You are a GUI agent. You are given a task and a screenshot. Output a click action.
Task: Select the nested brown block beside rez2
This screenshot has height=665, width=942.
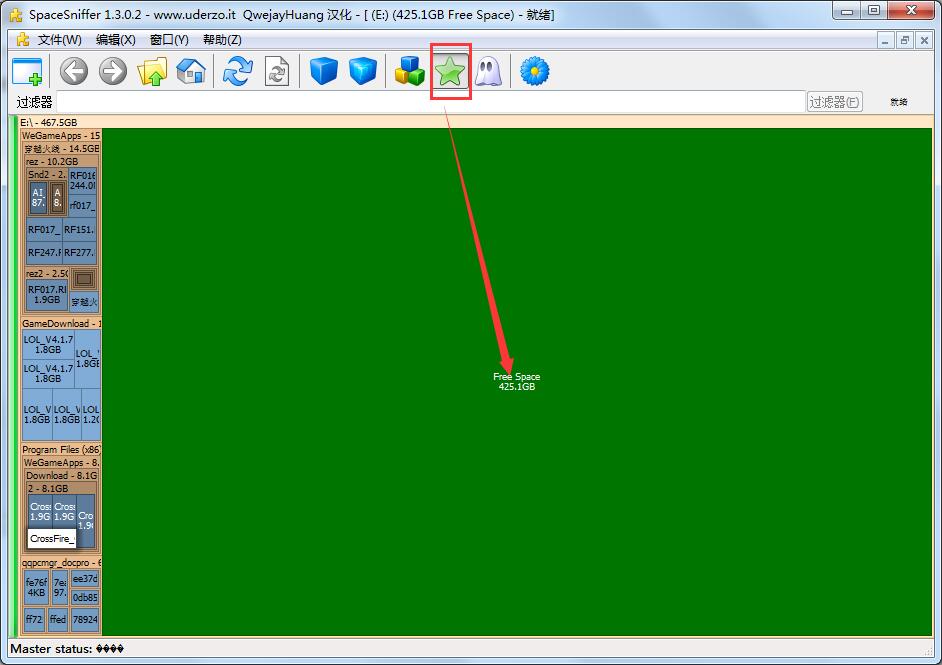tap(84, 279)
